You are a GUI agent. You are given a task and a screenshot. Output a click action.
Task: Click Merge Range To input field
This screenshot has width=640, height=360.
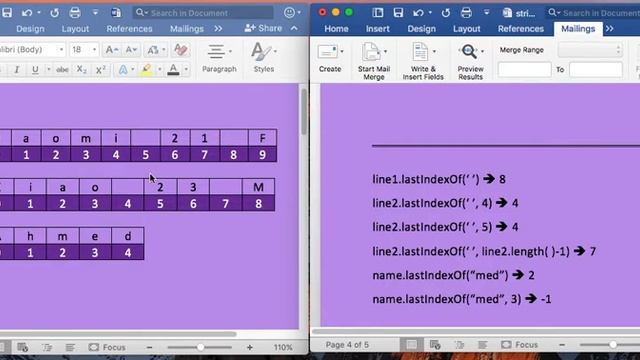(596, 70)
